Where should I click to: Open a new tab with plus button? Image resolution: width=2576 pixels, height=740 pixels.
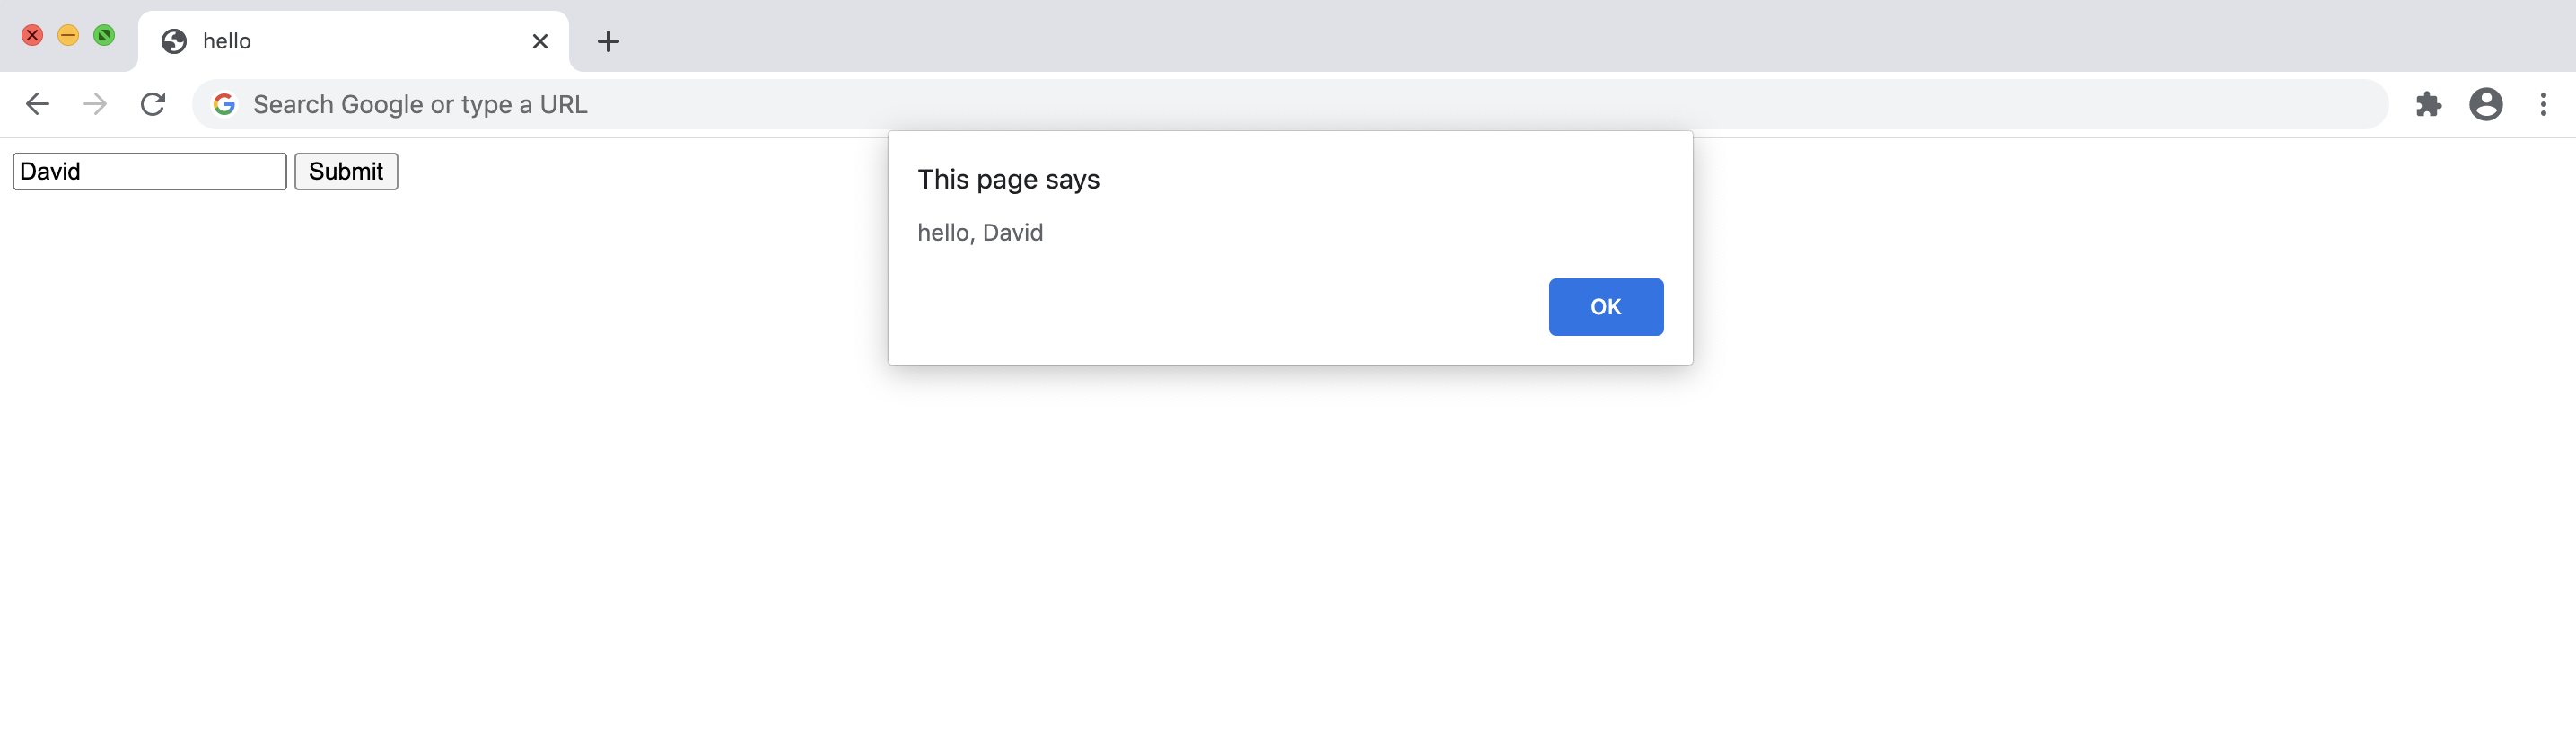608,41
